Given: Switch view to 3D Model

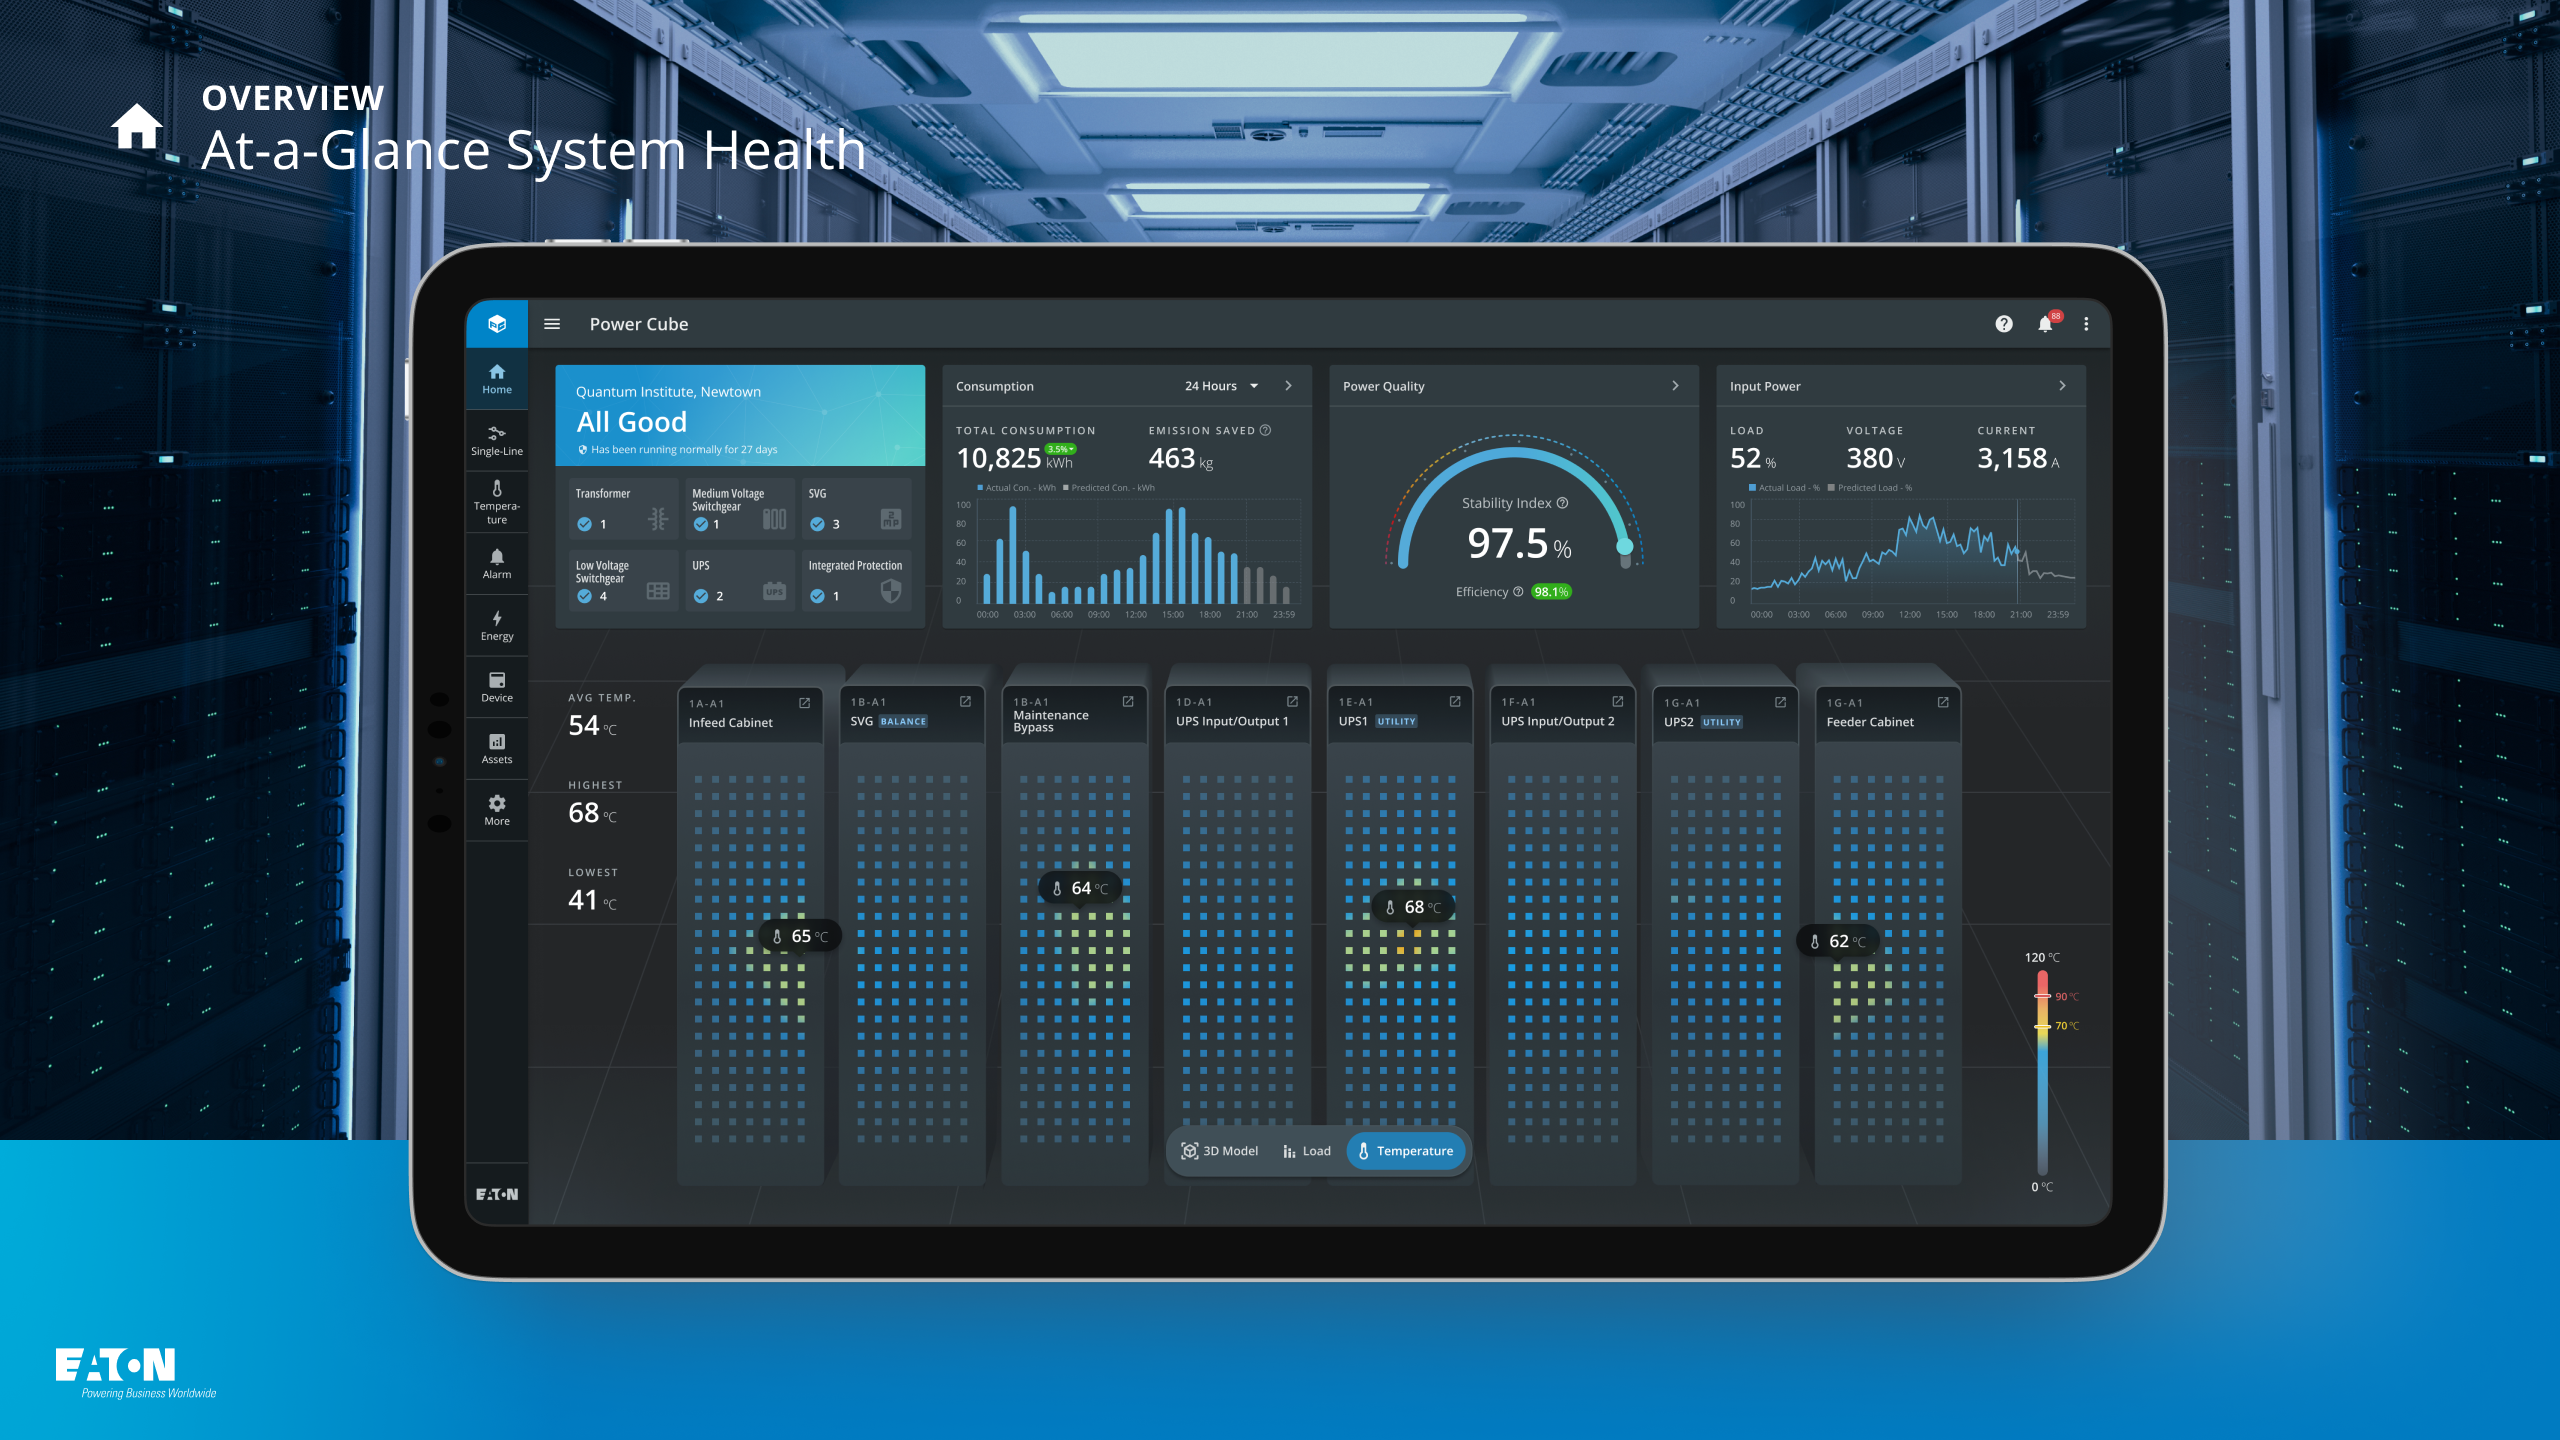Looking at the screenshot, I should (1220, 1151).
